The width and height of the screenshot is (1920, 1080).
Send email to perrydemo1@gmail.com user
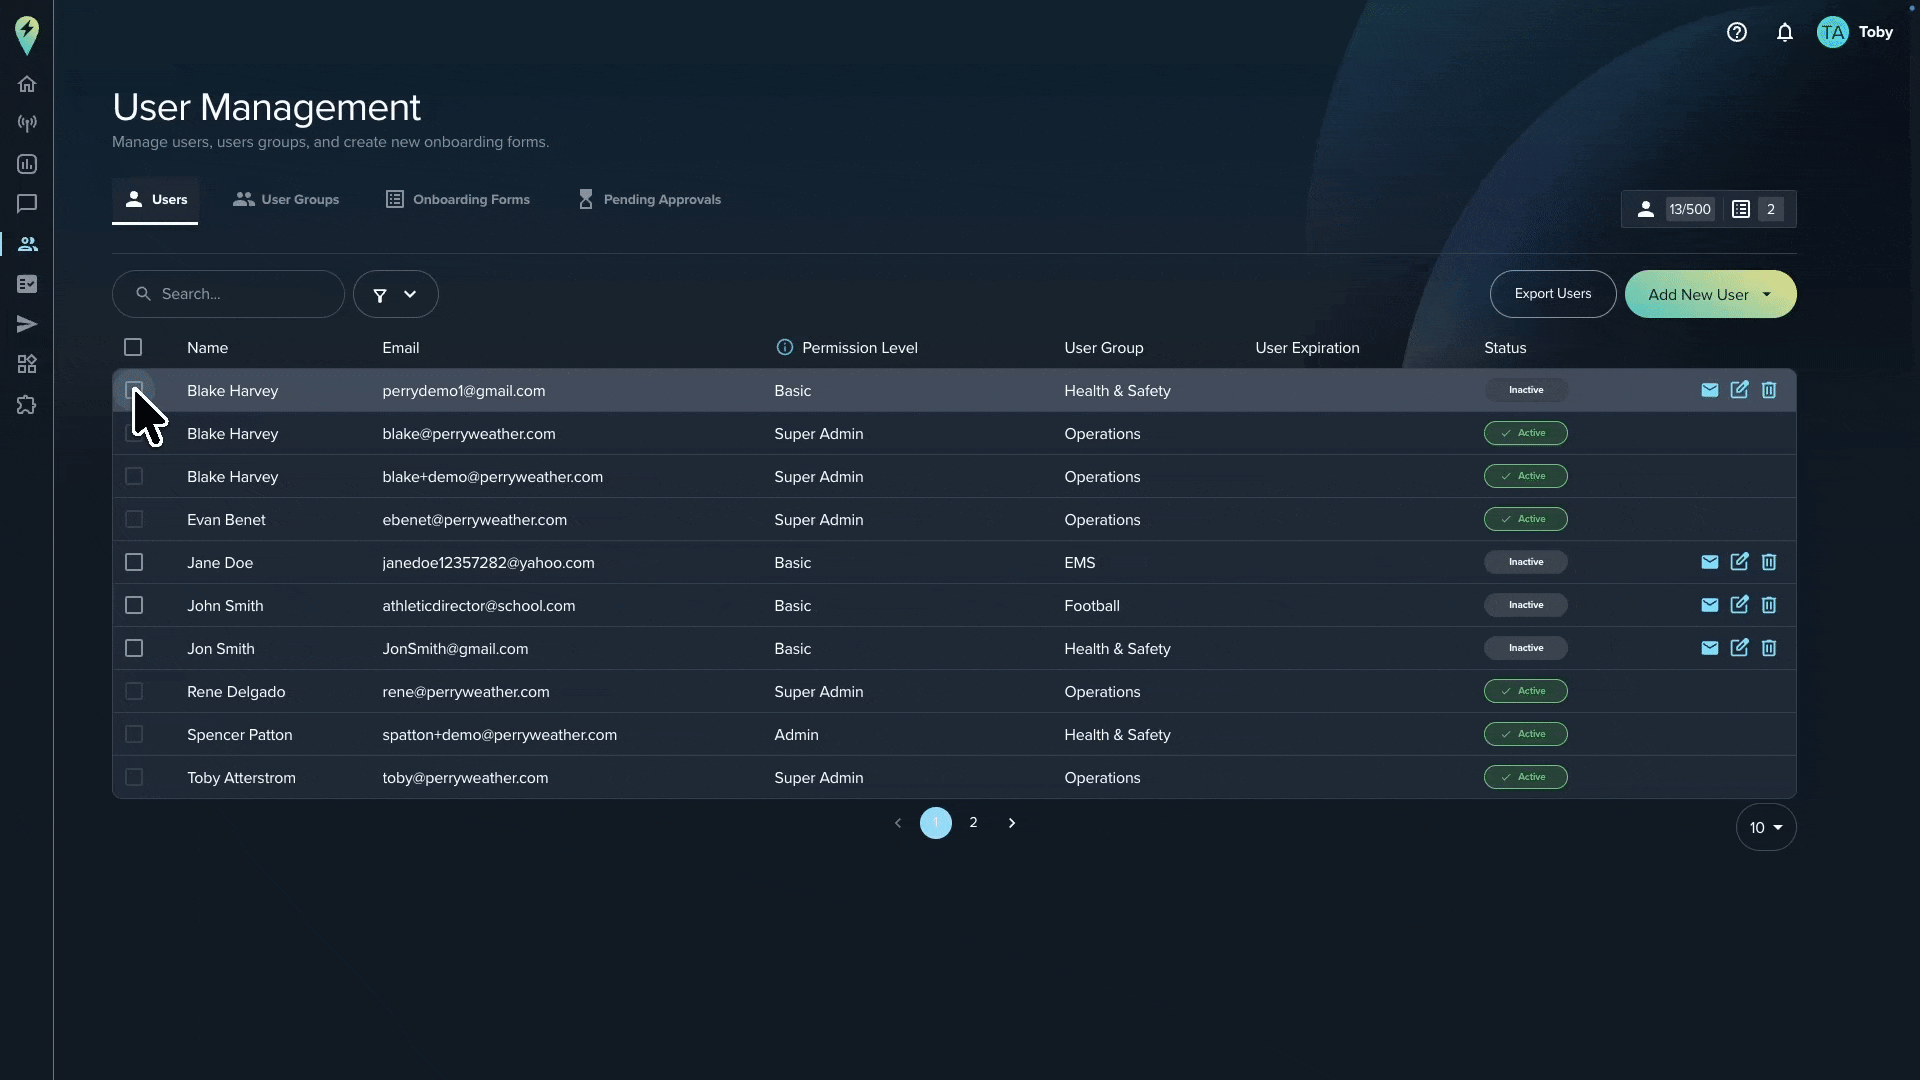[1710, 390]
